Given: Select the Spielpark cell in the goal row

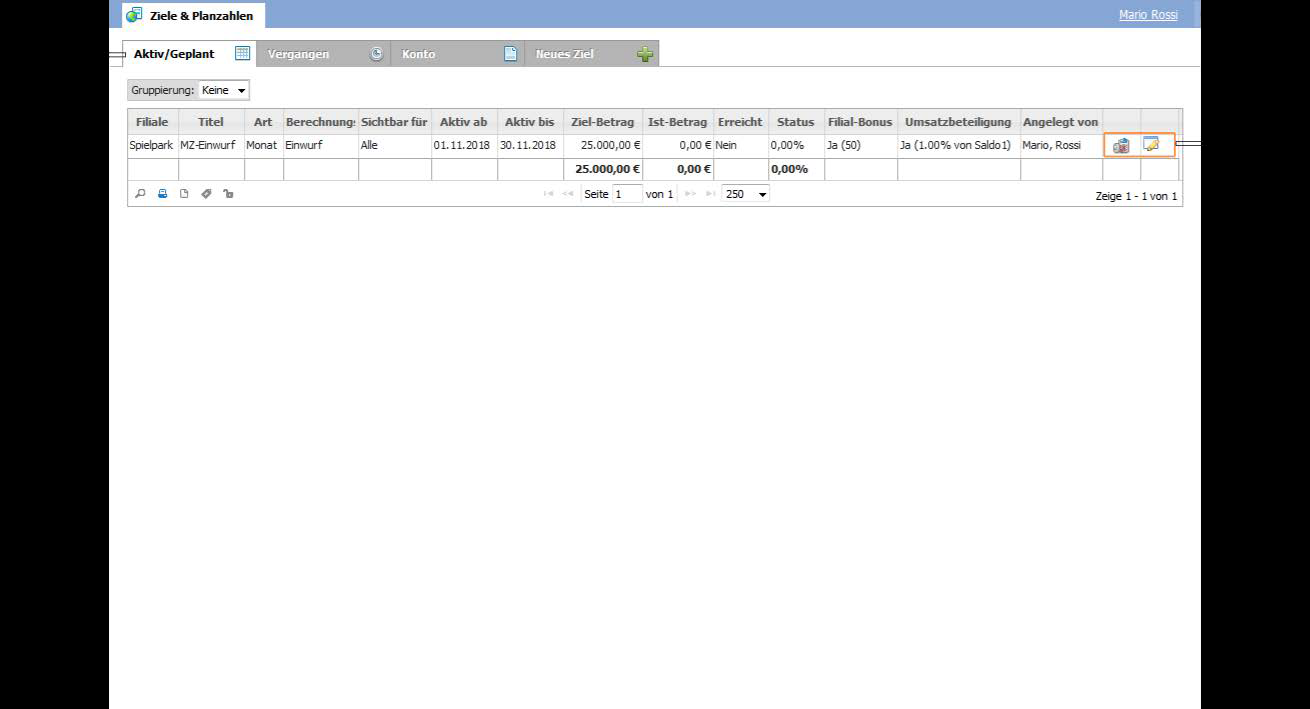Looking at the screenshot, I should click(x=151, y=145).
